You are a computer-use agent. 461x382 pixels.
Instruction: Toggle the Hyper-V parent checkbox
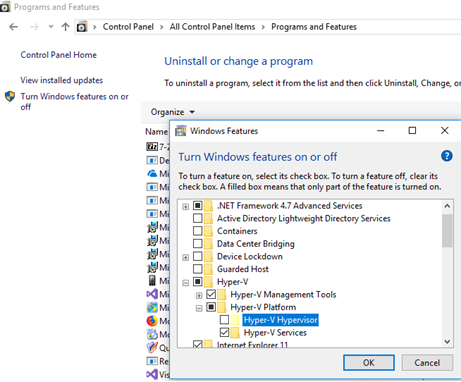[198, 282]
